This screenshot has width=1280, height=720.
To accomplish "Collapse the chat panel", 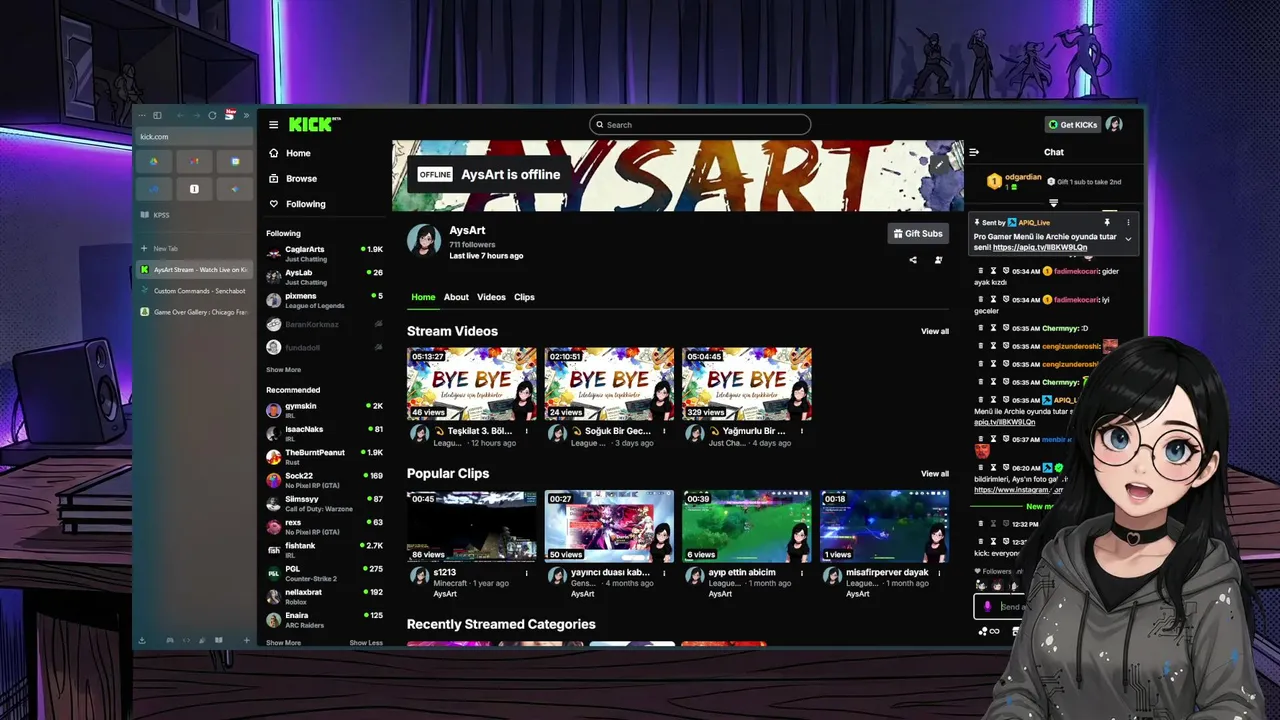I will click(974, 152).
